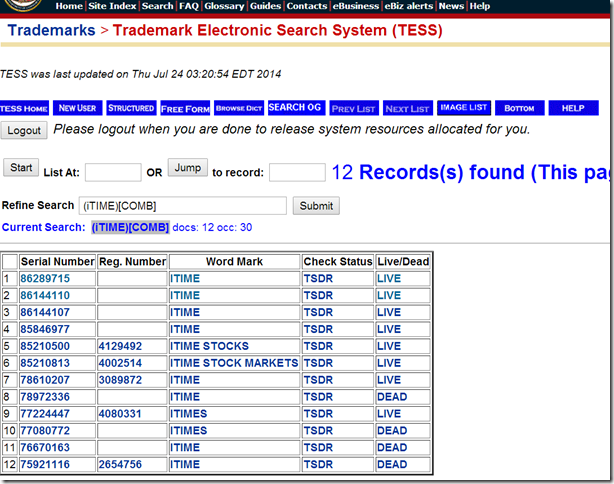The image size is (614, 484).
Task: Open serial number 85210813
Action: pyautogui.click(x=45, y=363)
